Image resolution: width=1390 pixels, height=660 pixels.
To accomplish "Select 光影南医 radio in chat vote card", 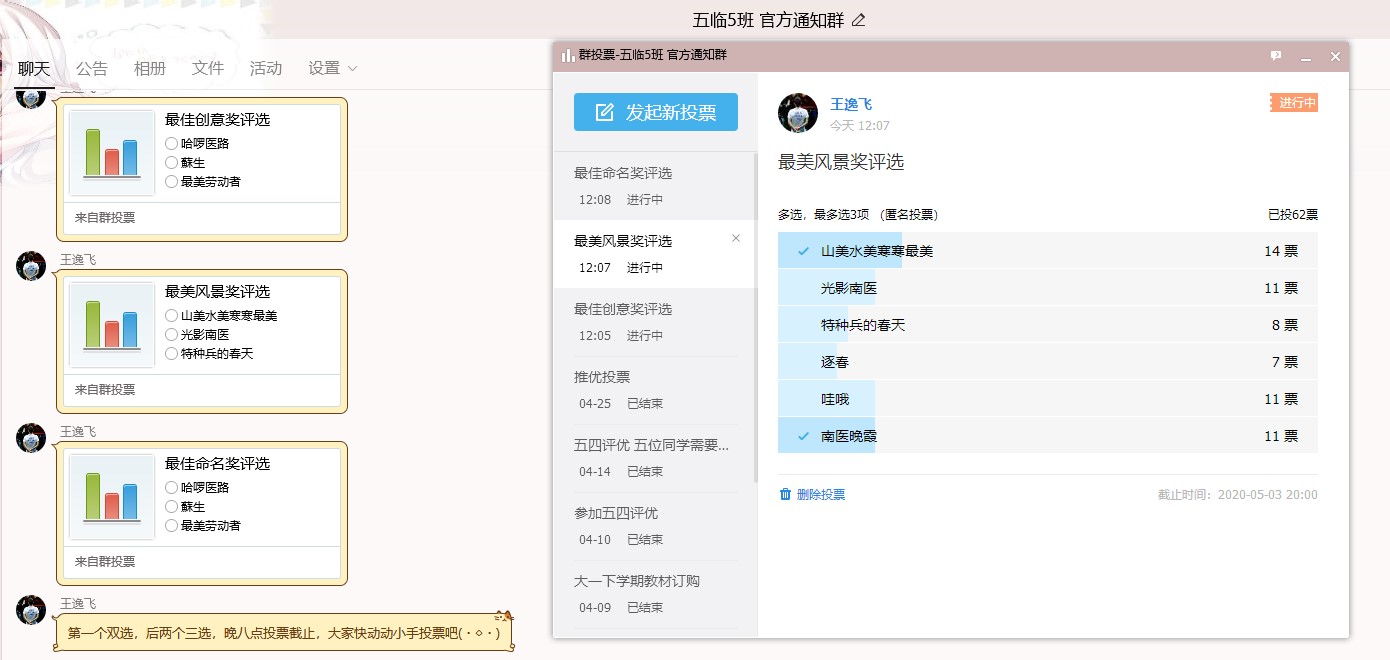I will (x=172, y=335).
